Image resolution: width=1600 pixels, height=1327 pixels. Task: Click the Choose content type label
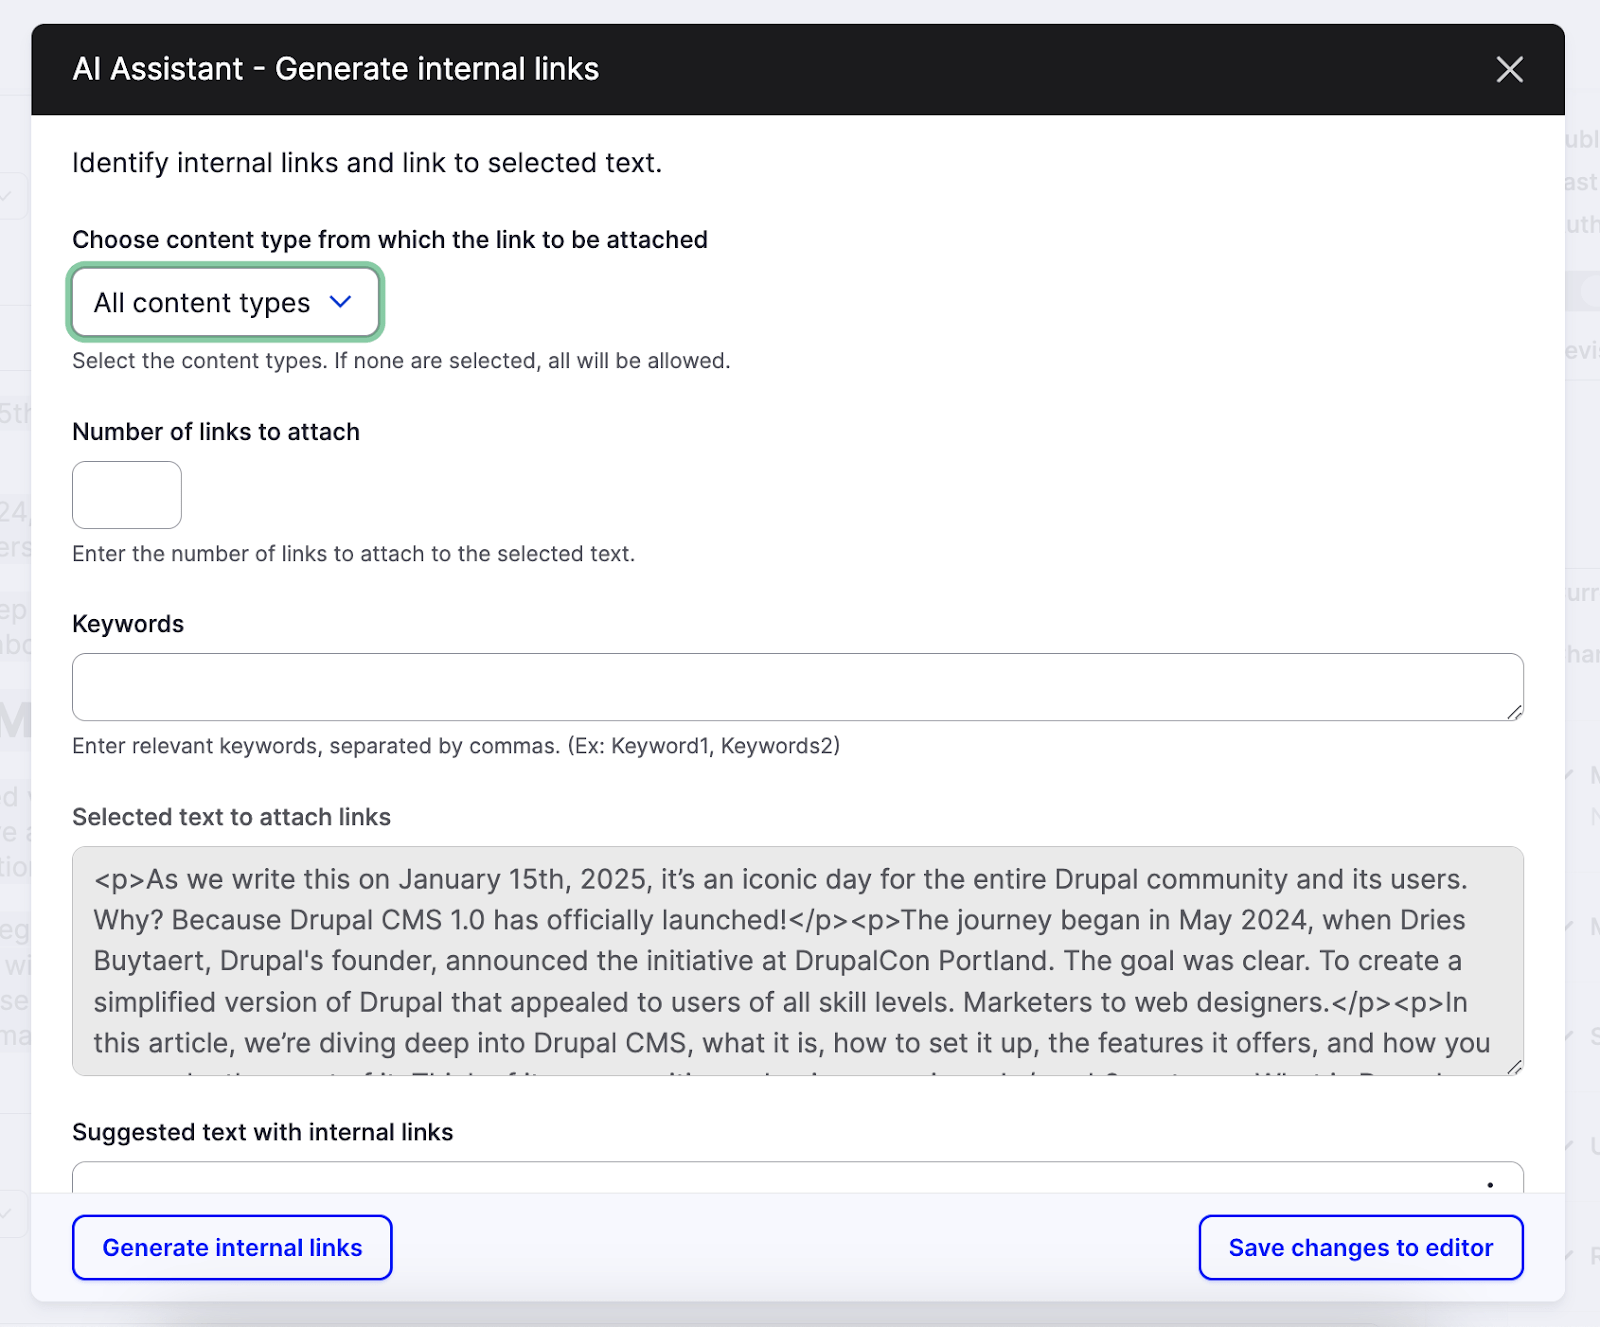point(390,240)
